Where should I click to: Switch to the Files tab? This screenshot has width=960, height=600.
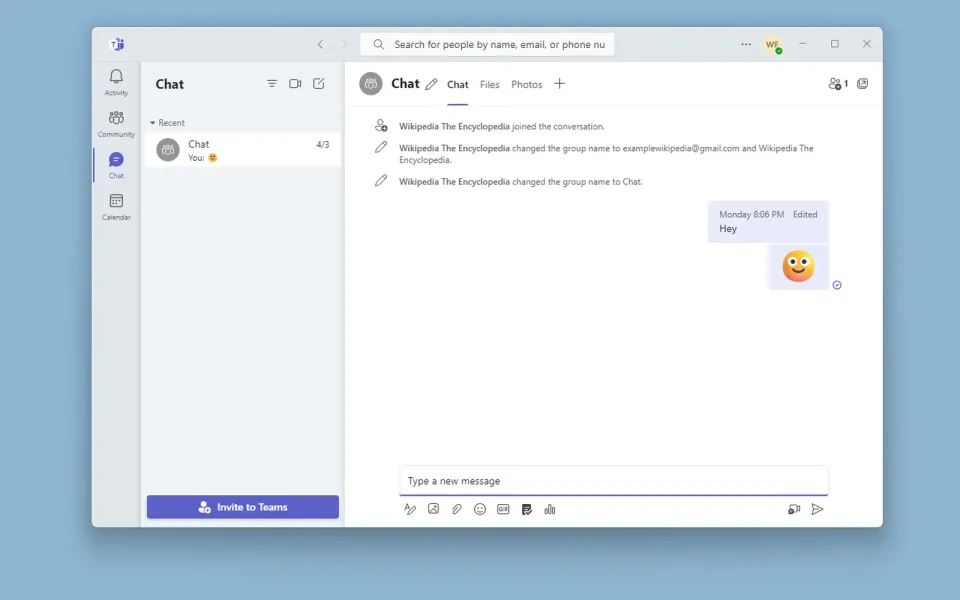[489, 84]
